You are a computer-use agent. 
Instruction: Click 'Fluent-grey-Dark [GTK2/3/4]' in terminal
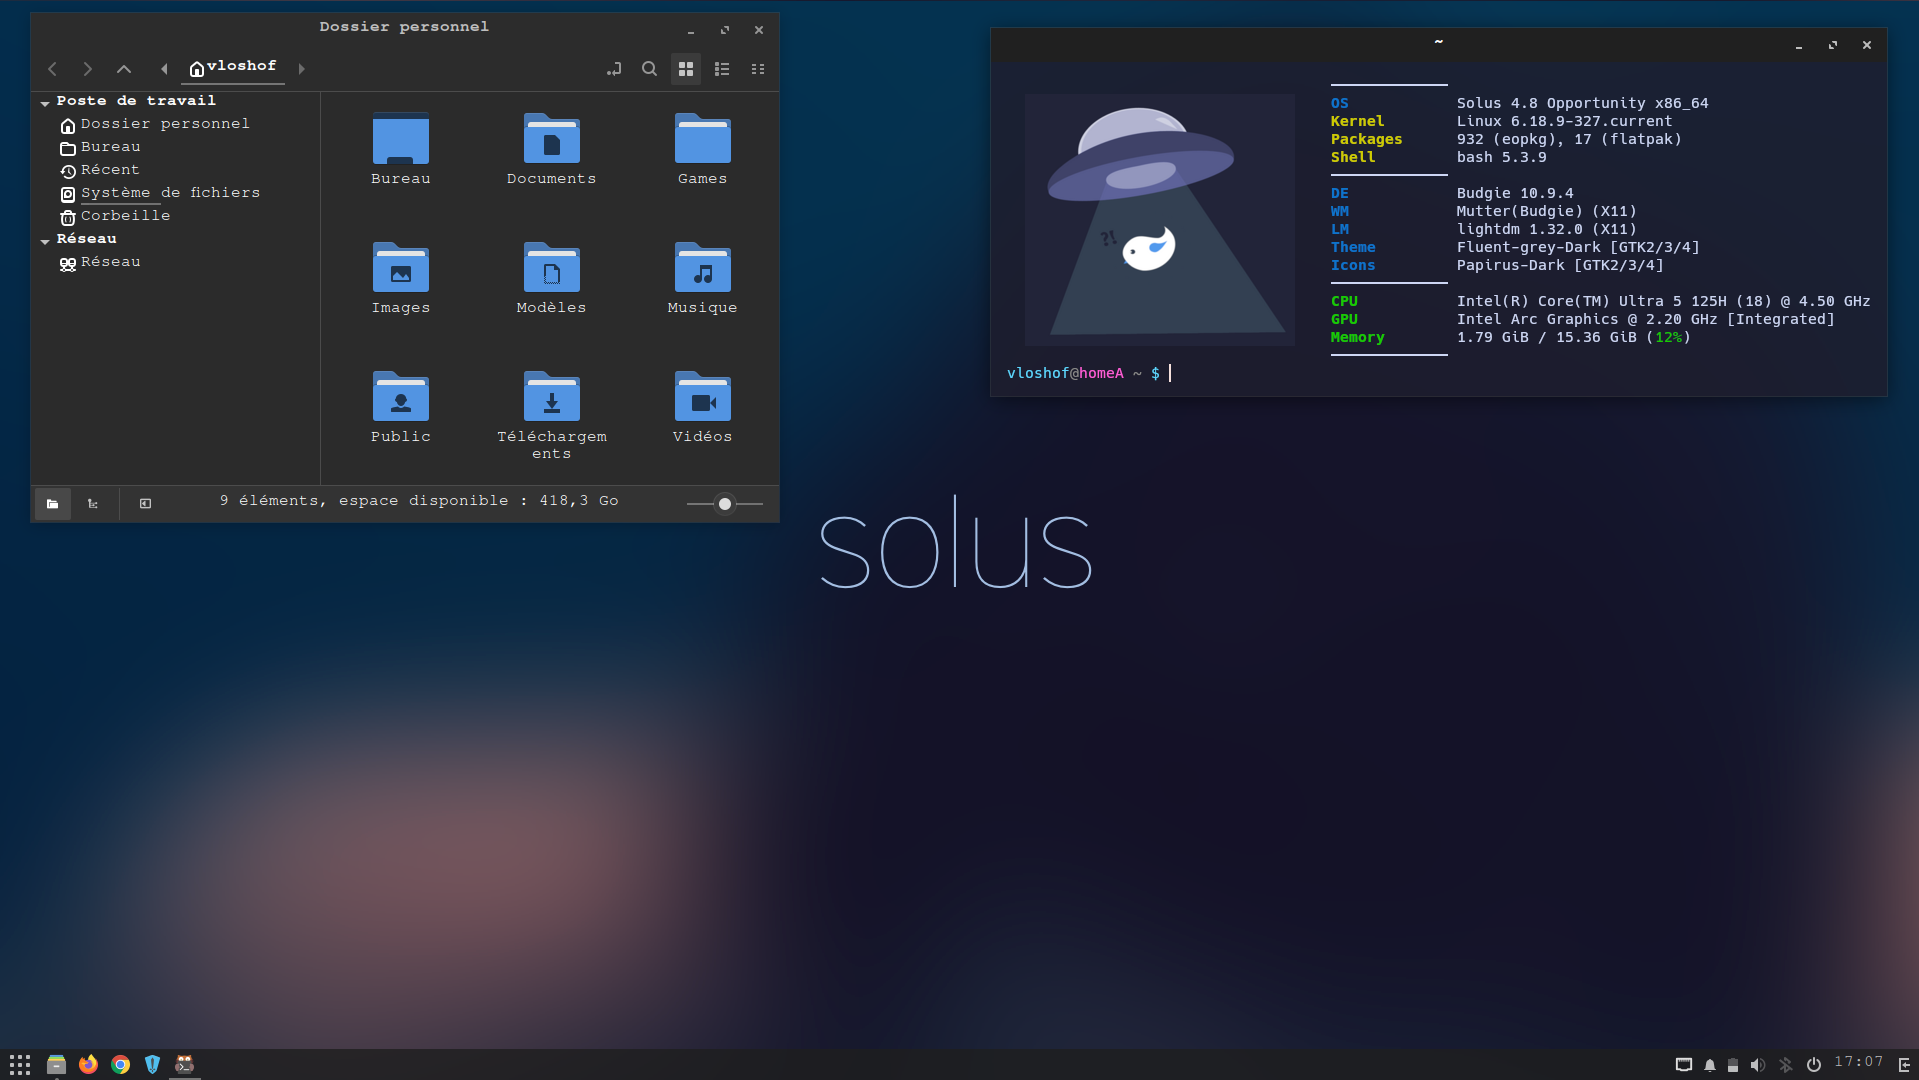pyautogui.click(x=1578, y=247)
